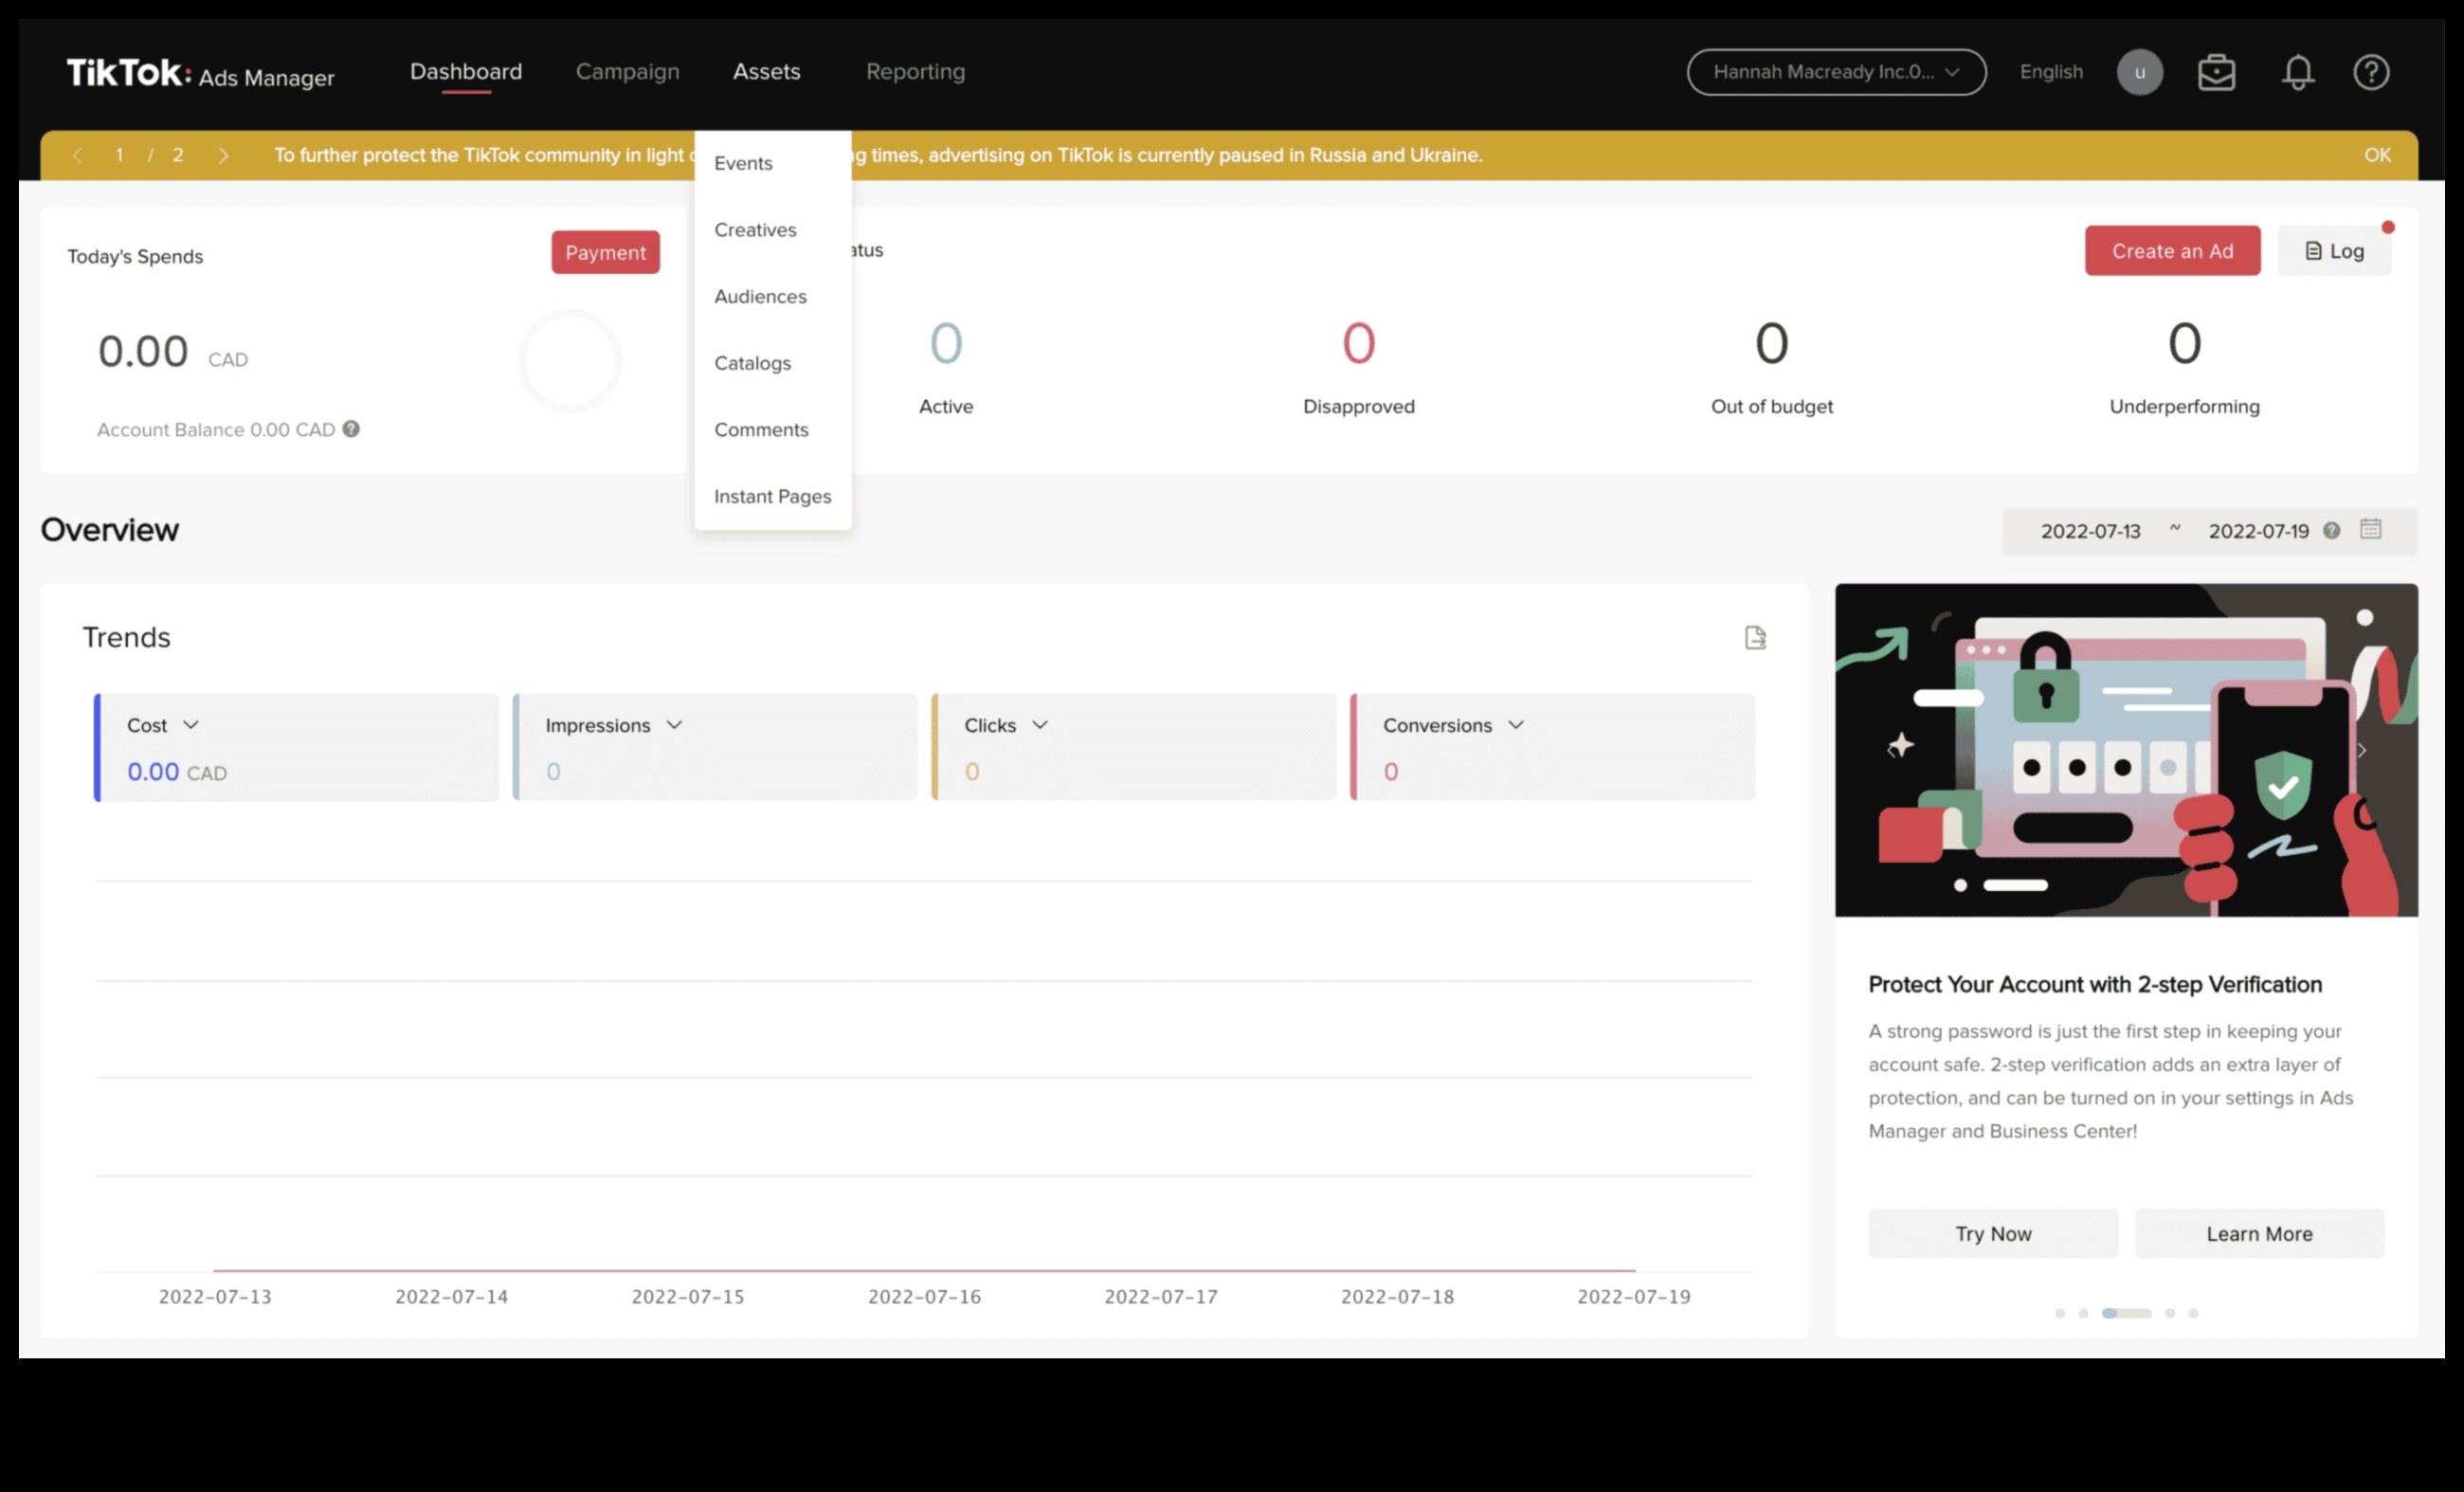Toggle the Clicks metric expander
Screen dimensions: 2464x1492
(x=1042, y=723)
